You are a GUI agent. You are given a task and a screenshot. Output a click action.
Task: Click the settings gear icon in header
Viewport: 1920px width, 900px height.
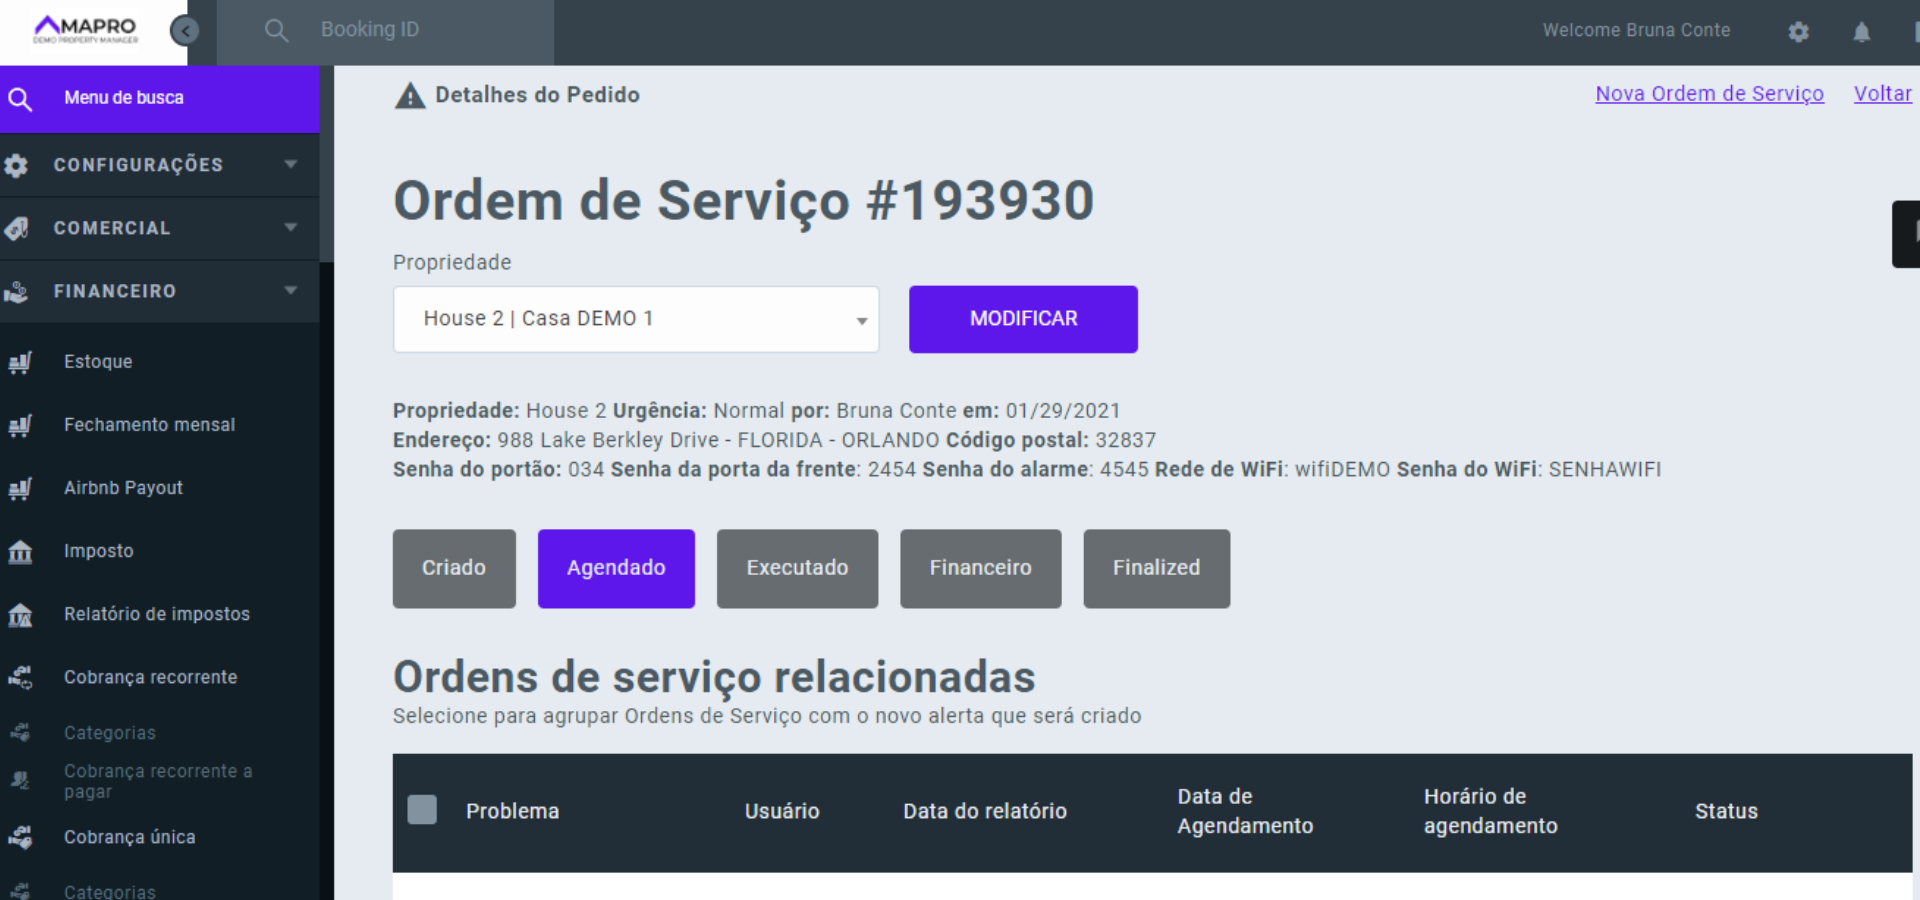1798,32
